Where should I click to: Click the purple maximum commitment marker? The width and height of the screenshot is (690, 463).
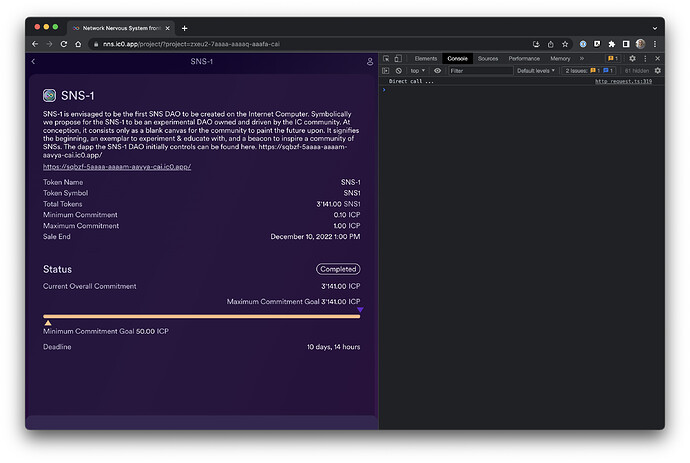coord(360,310)
